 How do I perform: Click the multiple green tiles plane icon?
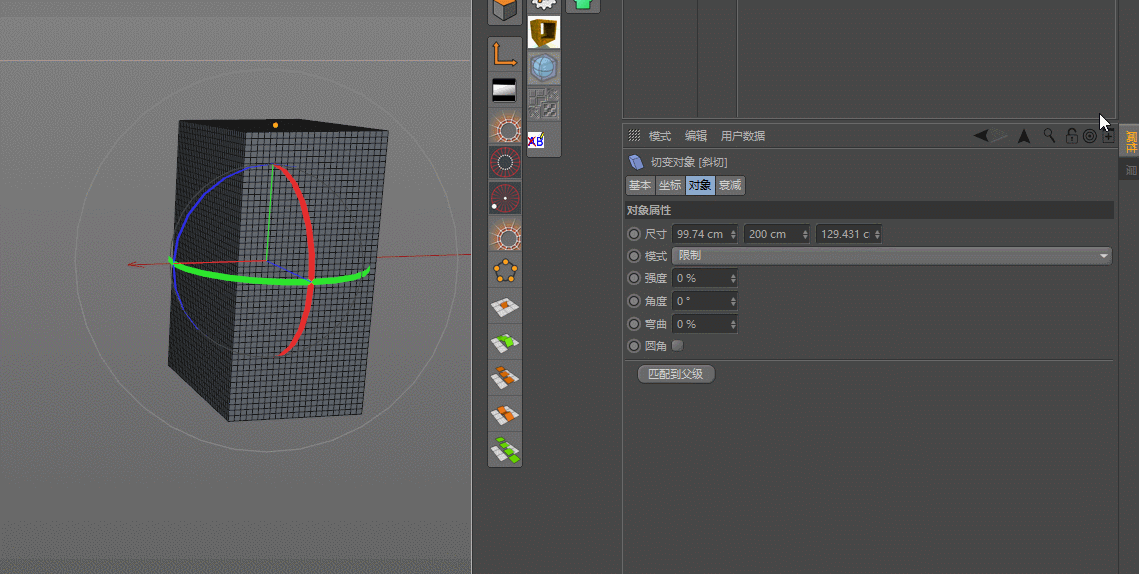pos(505,450)
